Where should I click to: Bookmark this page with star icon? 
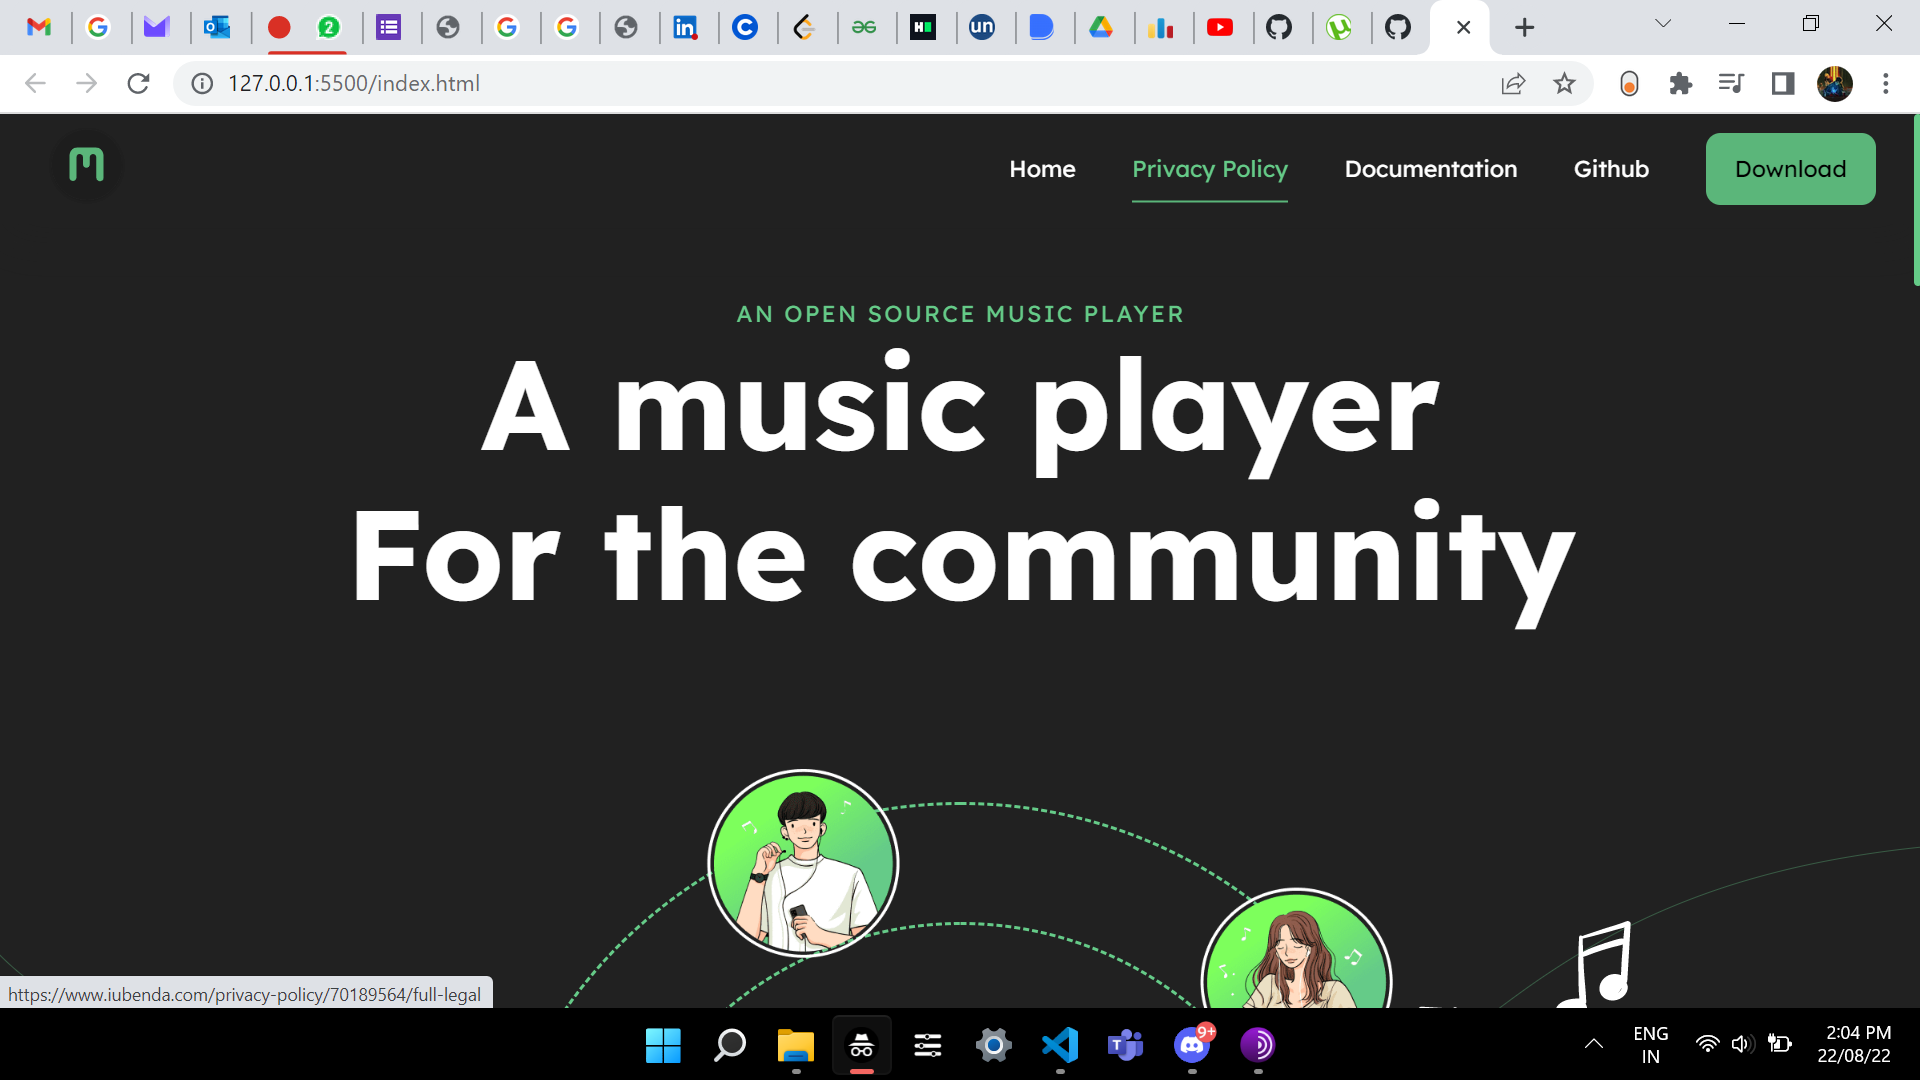1564,84
